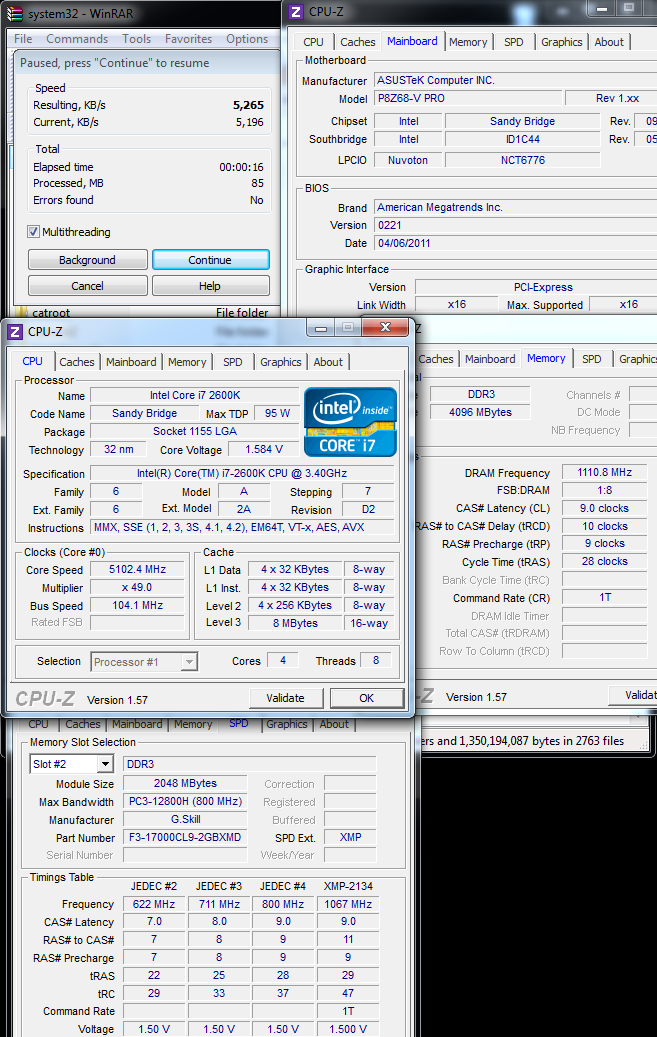Click Validate in front CPU-Z window
The width and height of the screenshot is (657, 1037).
point(286,698)
